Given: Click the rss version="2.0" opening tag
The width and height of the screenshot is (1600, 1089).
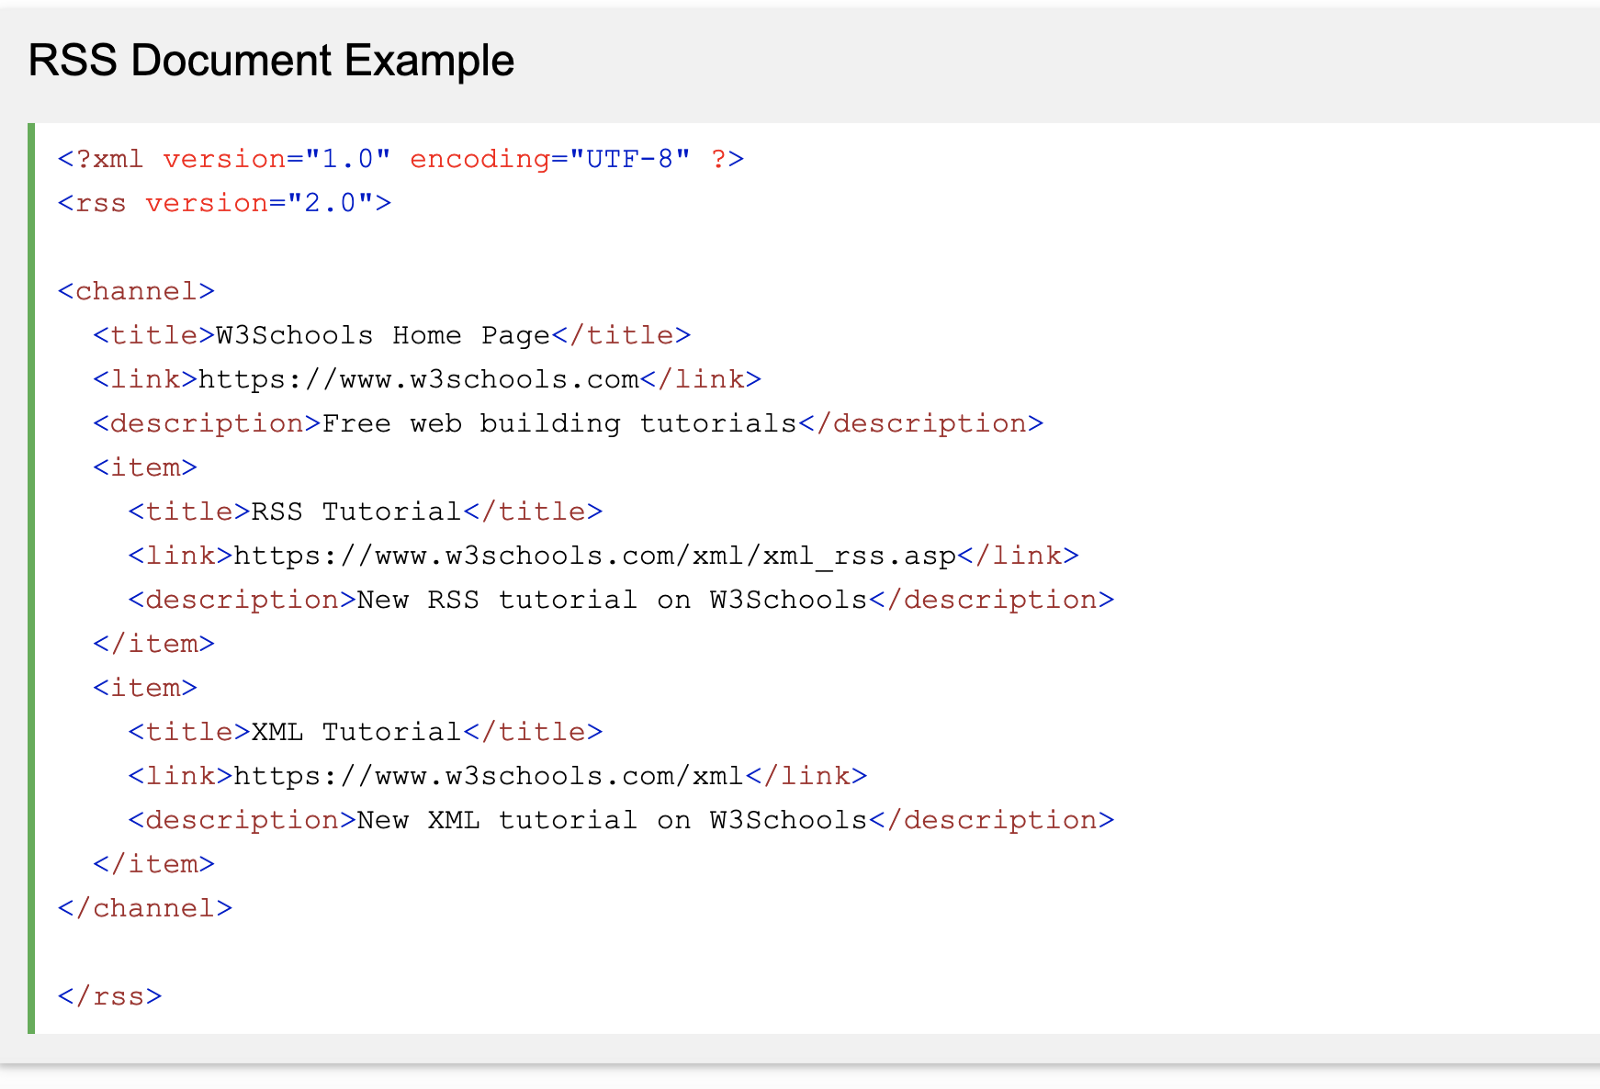Looking at the screenshot, I should pos(224,203).
